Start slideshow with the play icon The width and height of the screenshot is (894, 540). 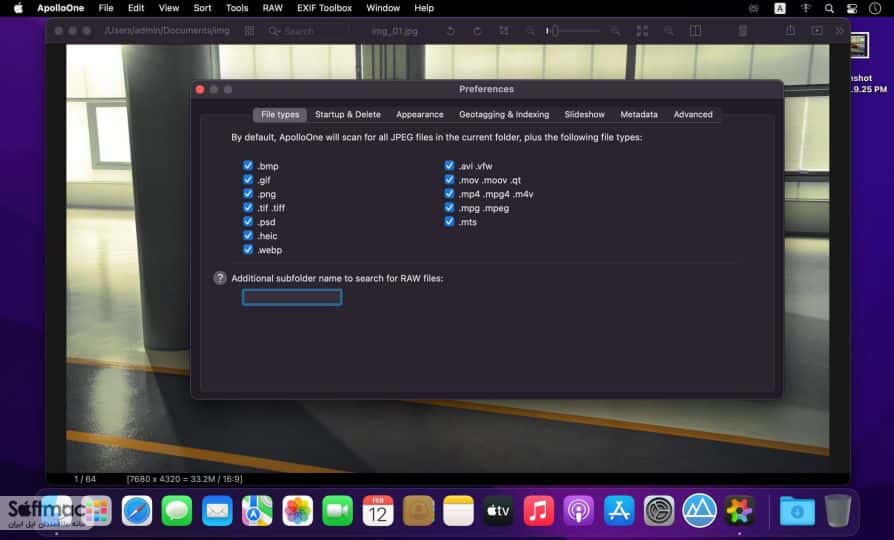tap(817, 31)
